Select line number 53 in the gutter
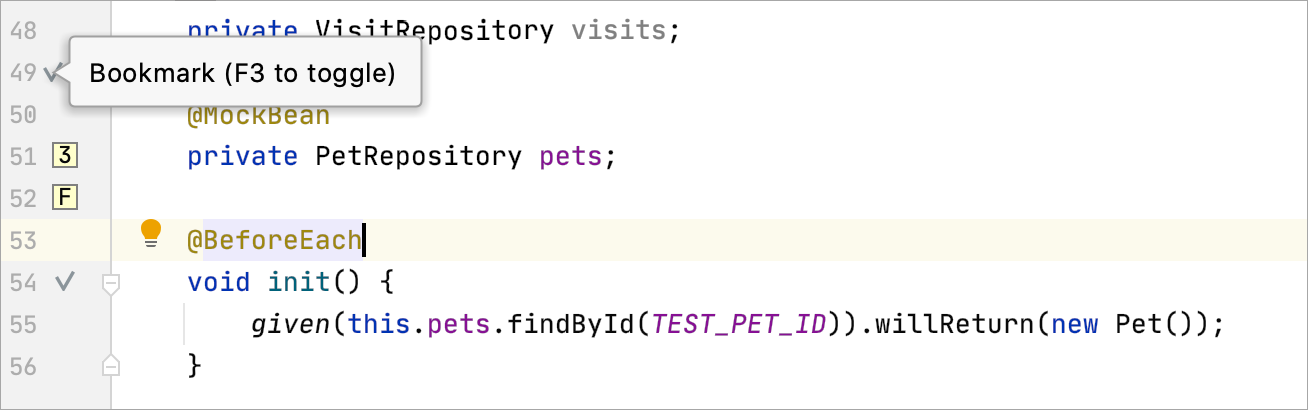1308x410 pixels. [x=23, y=241]
